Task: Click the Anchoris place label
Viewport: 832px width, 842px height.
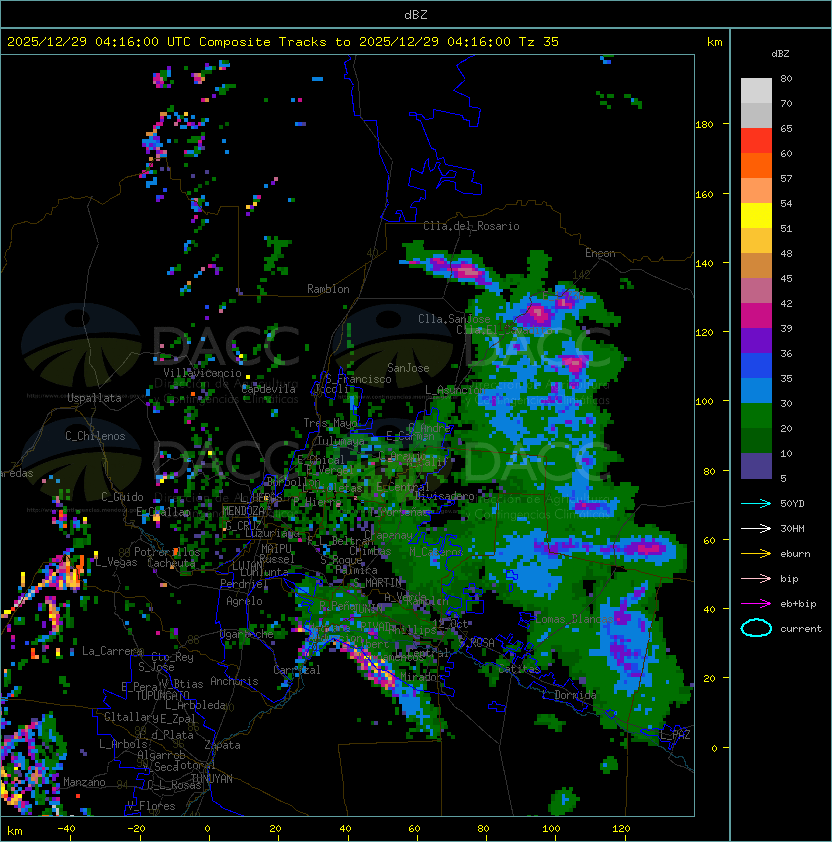Action: point(234,681)
